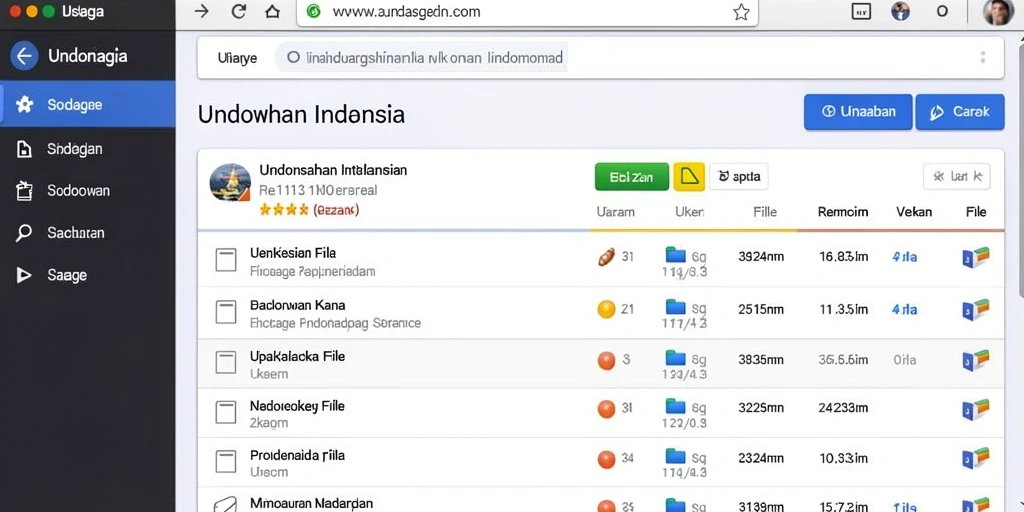The height and width of the screenshot is (512, 1024).
Task: Sort by Fille column
Action: click(765, 212)
